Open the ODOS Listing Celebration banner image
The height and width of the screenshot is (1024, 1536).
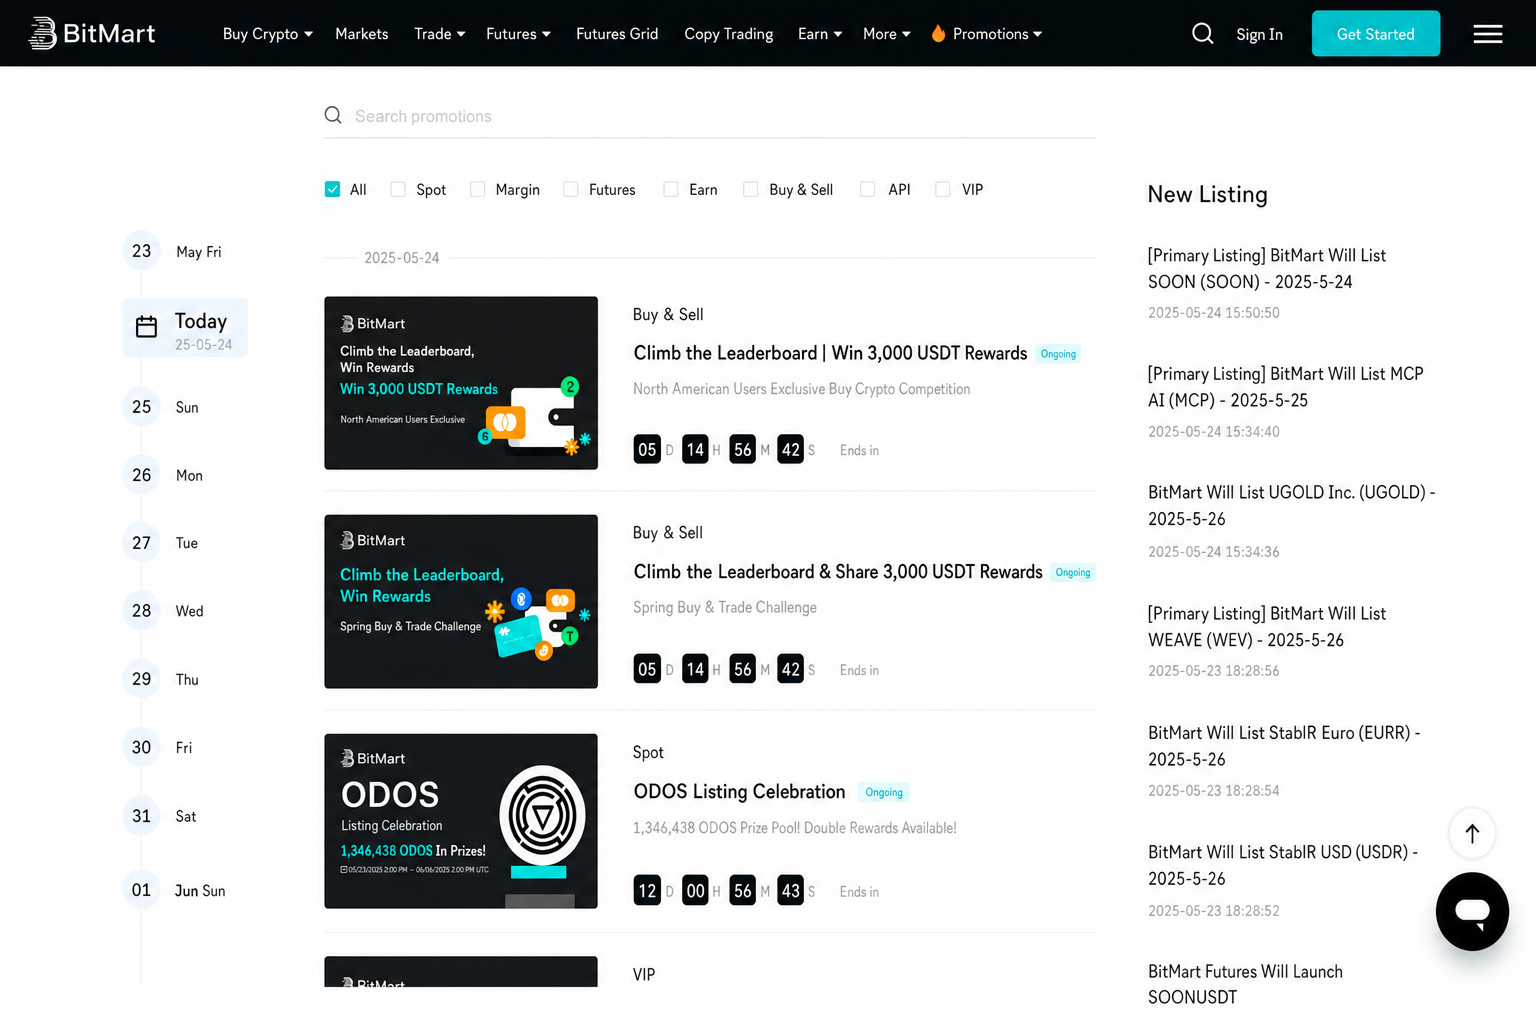[x=461, y=821]
